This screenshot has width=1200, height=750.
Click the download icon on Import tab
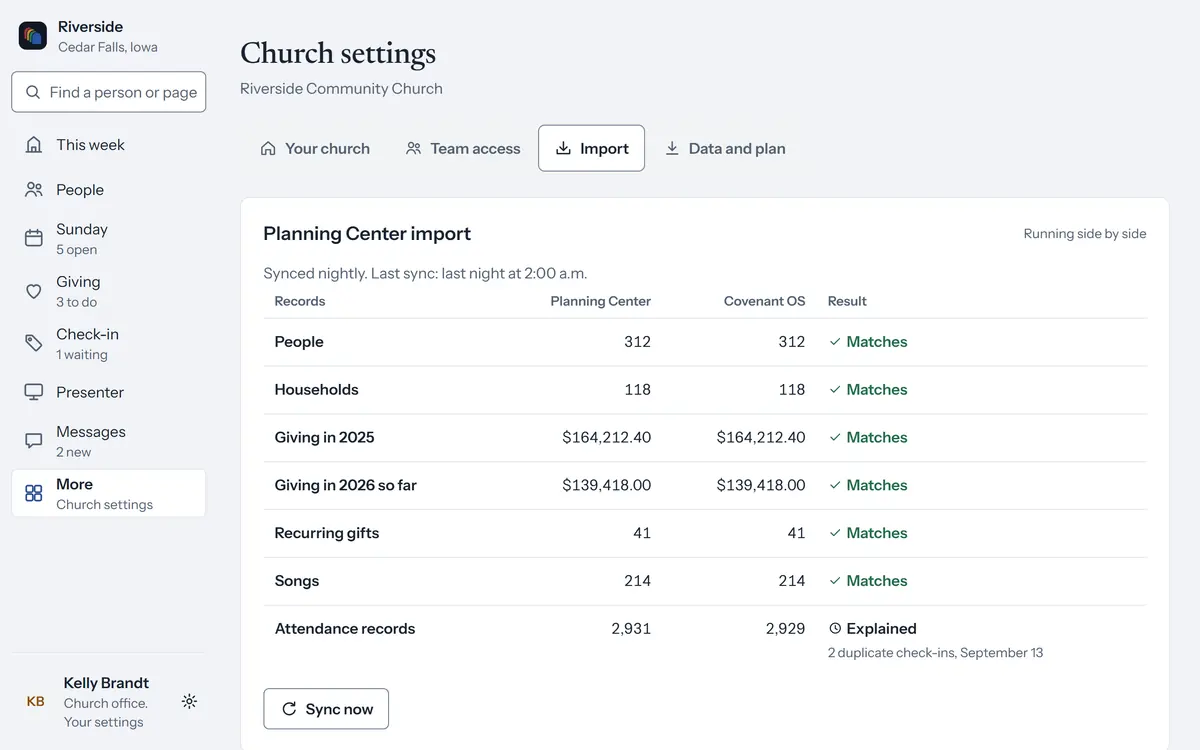[x=563, y=148]
